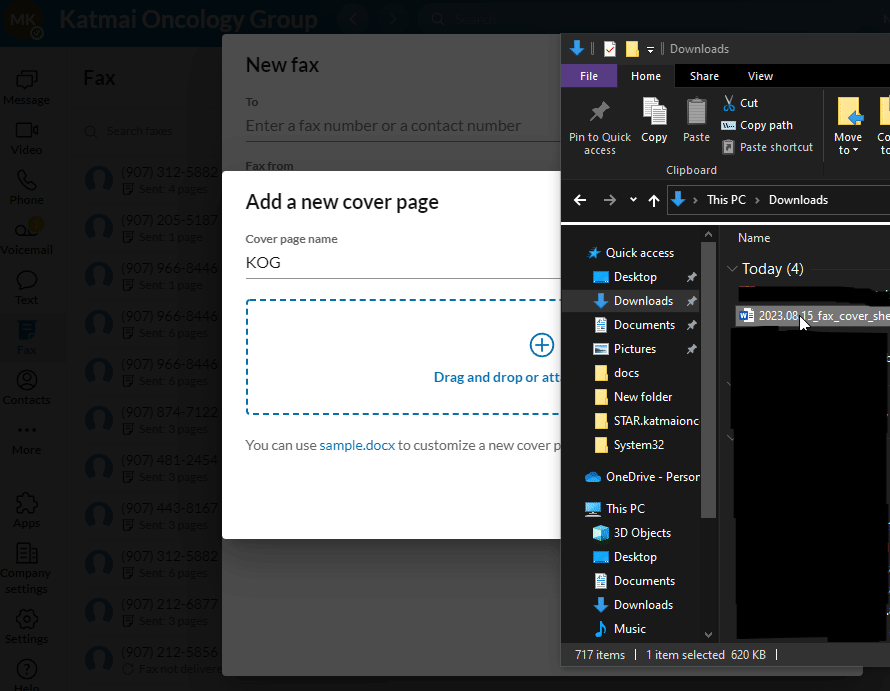Select the 2023.08.15_fax_cover_sheet file

(x=813, y=316)
